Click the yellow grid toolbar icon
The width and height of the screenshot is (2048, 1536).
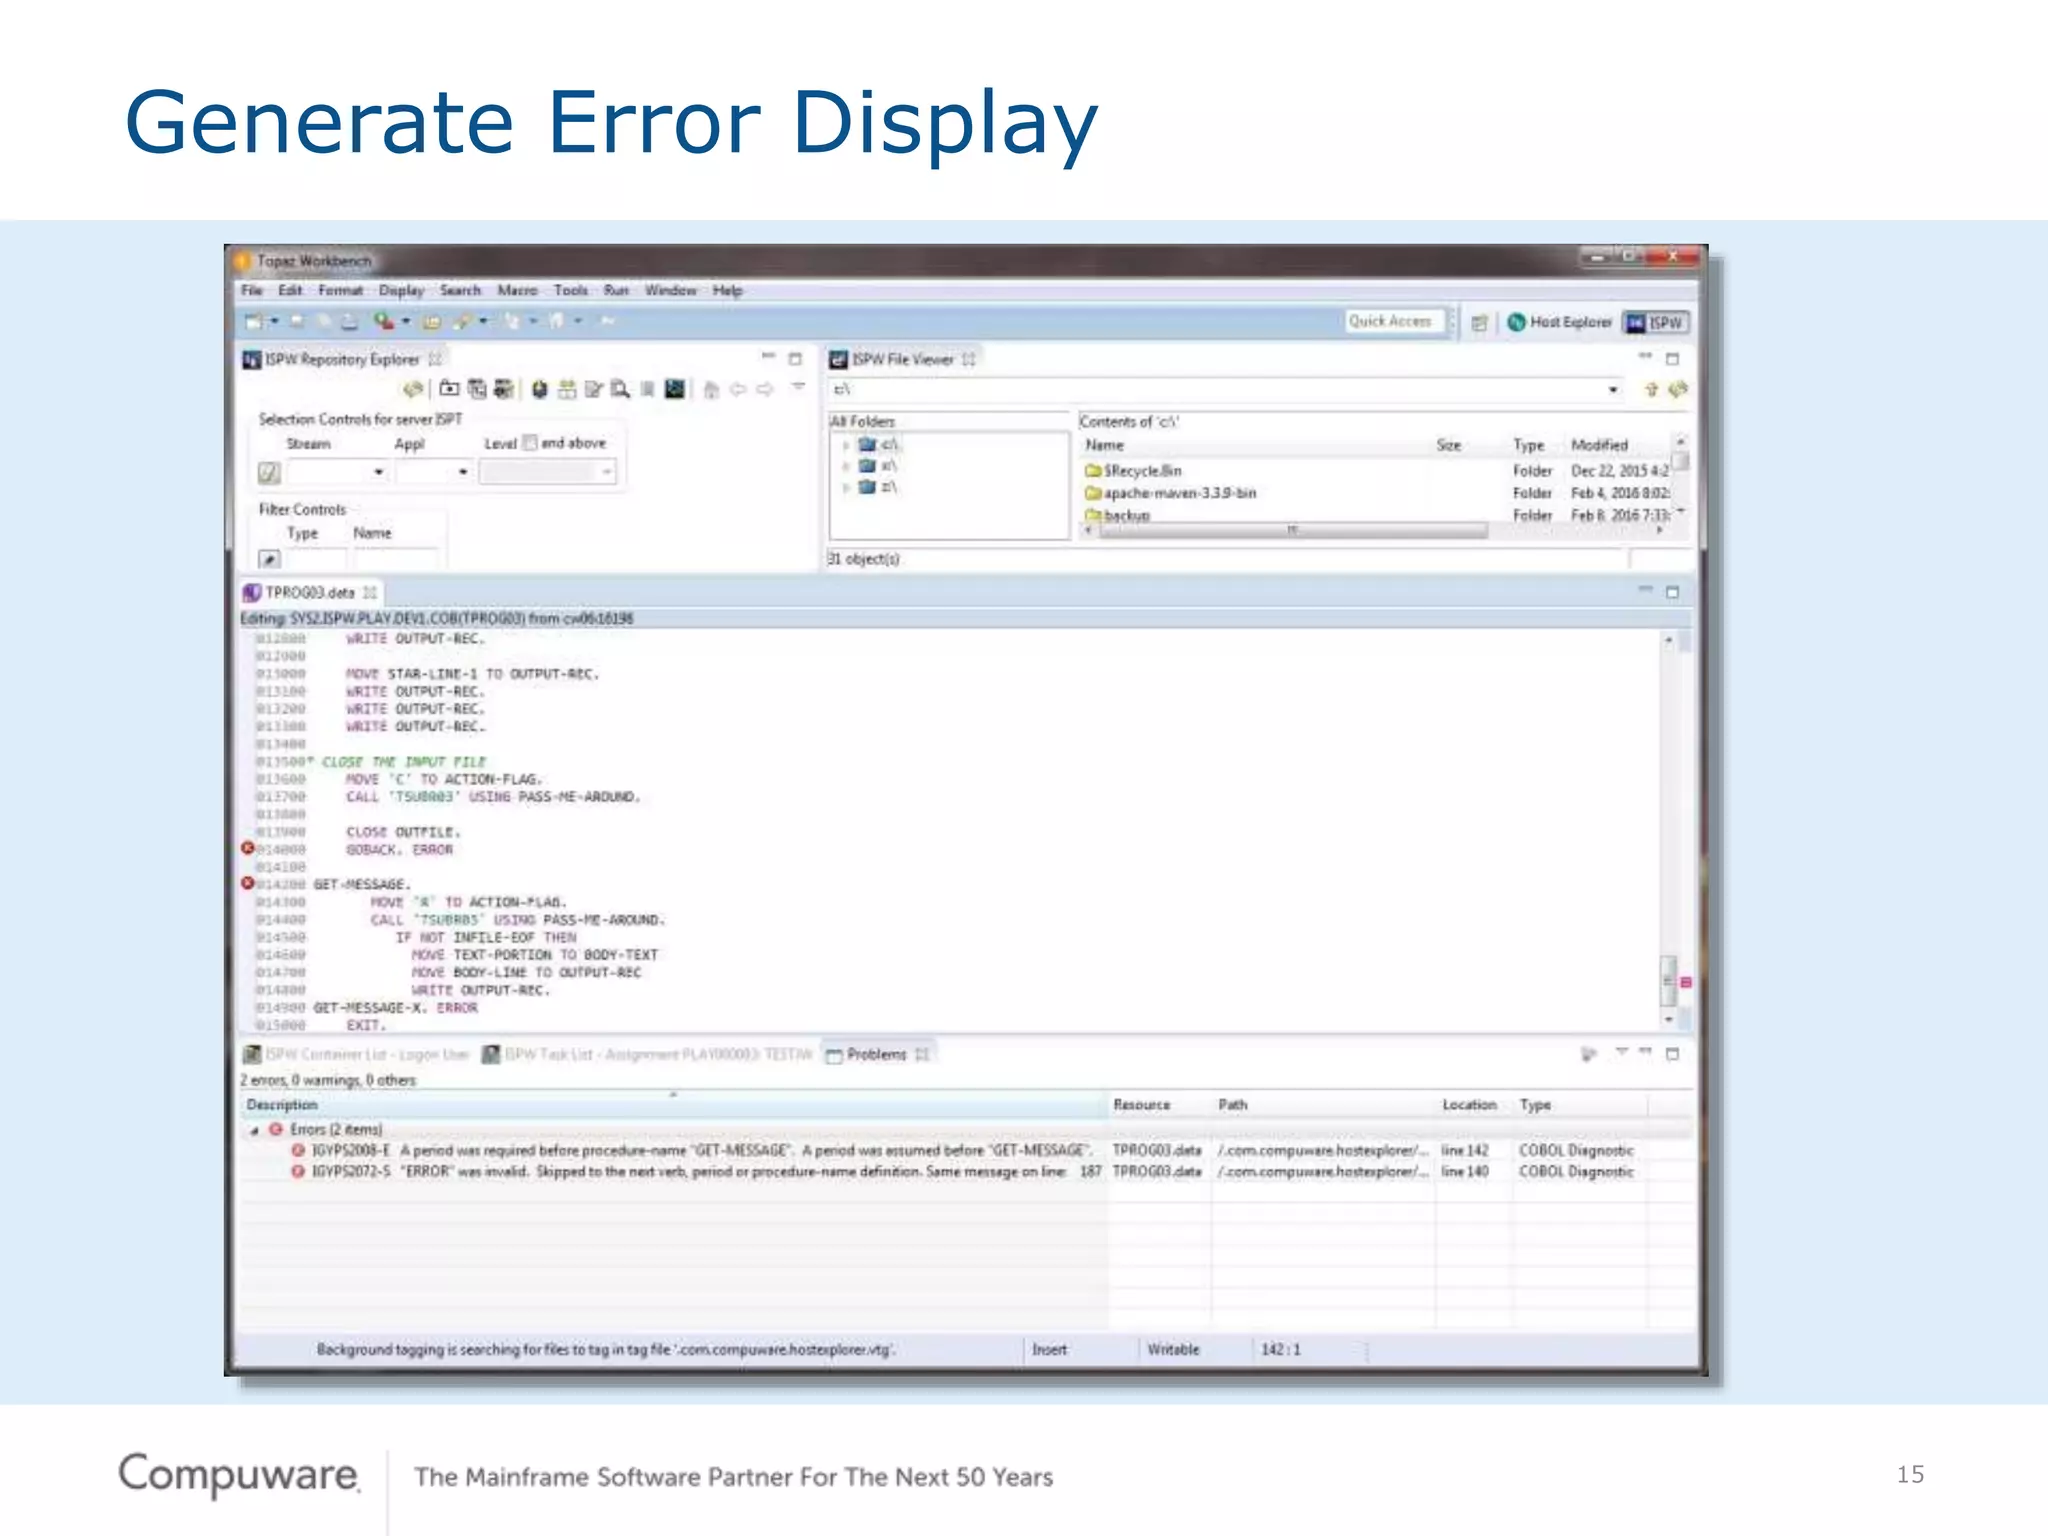click(x=432, y=321)
